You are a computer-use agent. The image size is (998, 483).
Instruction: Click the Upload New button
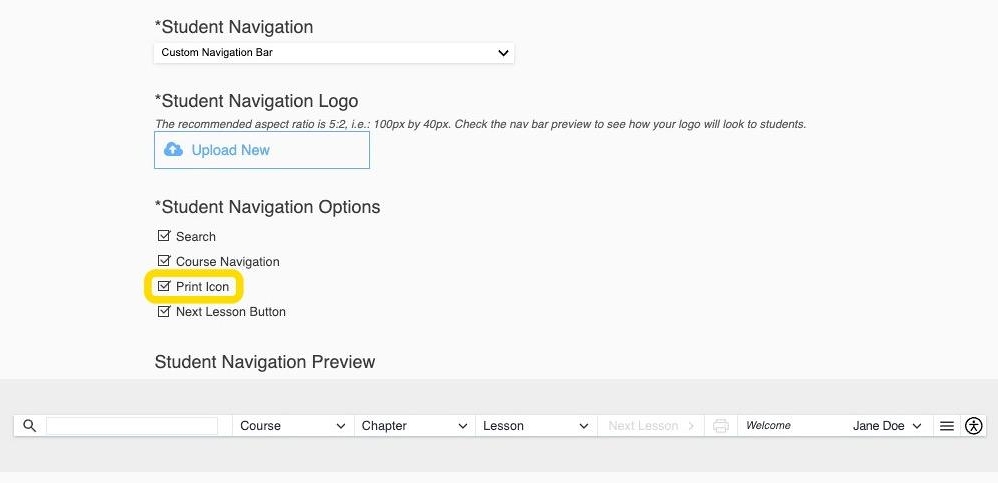click(x=261, y=150)
